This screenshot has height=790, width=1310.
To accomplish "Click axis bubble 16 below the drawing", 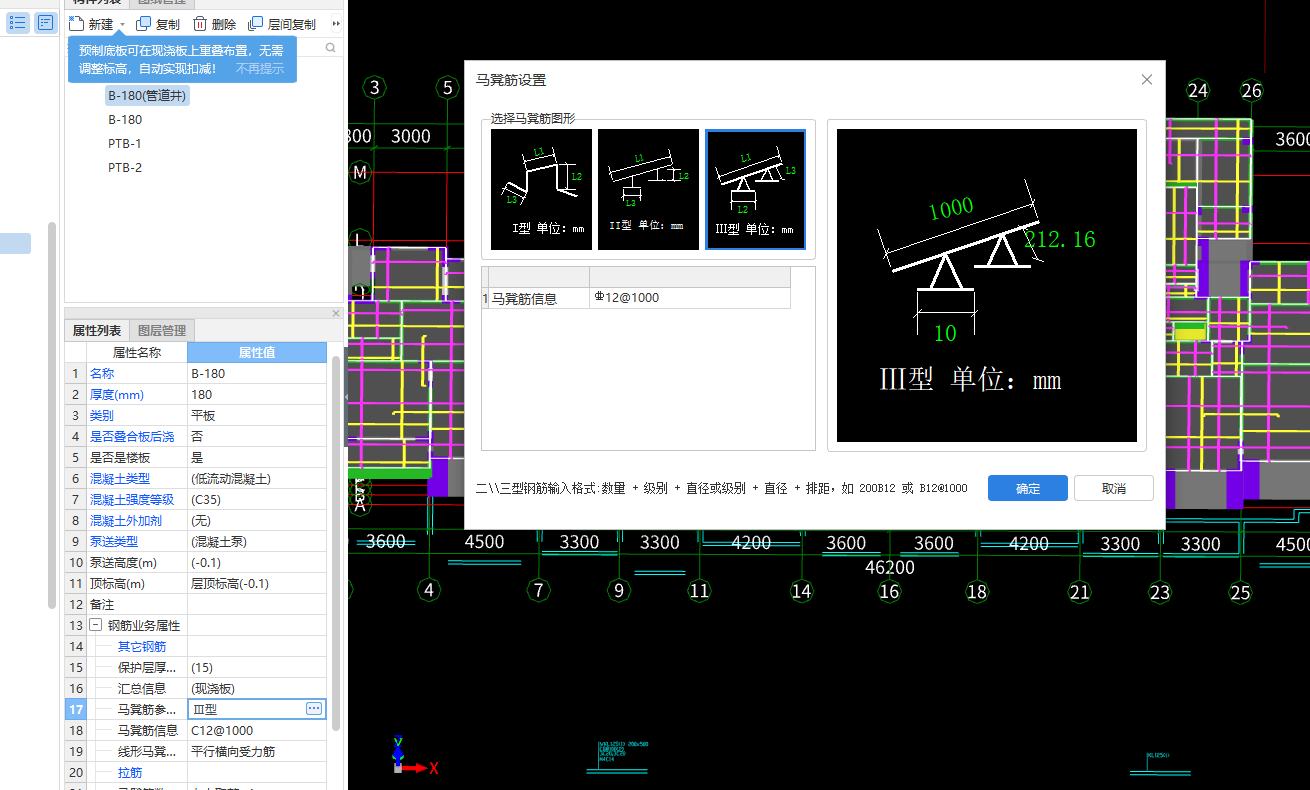I will click(889, 591).
